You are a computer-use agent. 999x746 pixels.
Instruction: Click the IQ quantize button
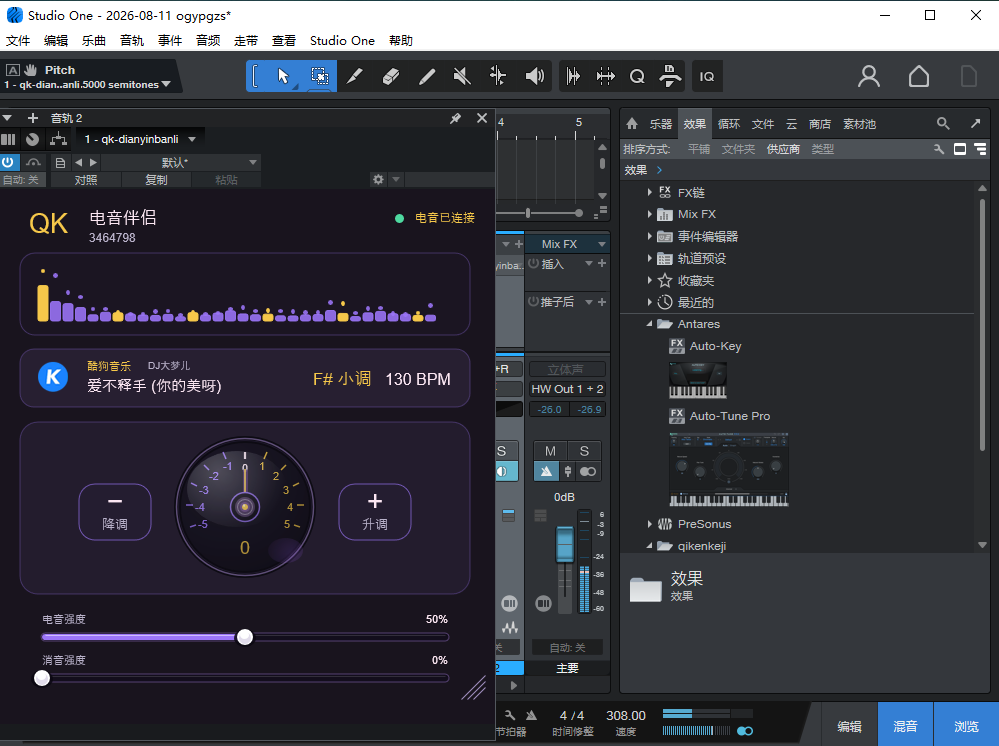tap(707, 76)
